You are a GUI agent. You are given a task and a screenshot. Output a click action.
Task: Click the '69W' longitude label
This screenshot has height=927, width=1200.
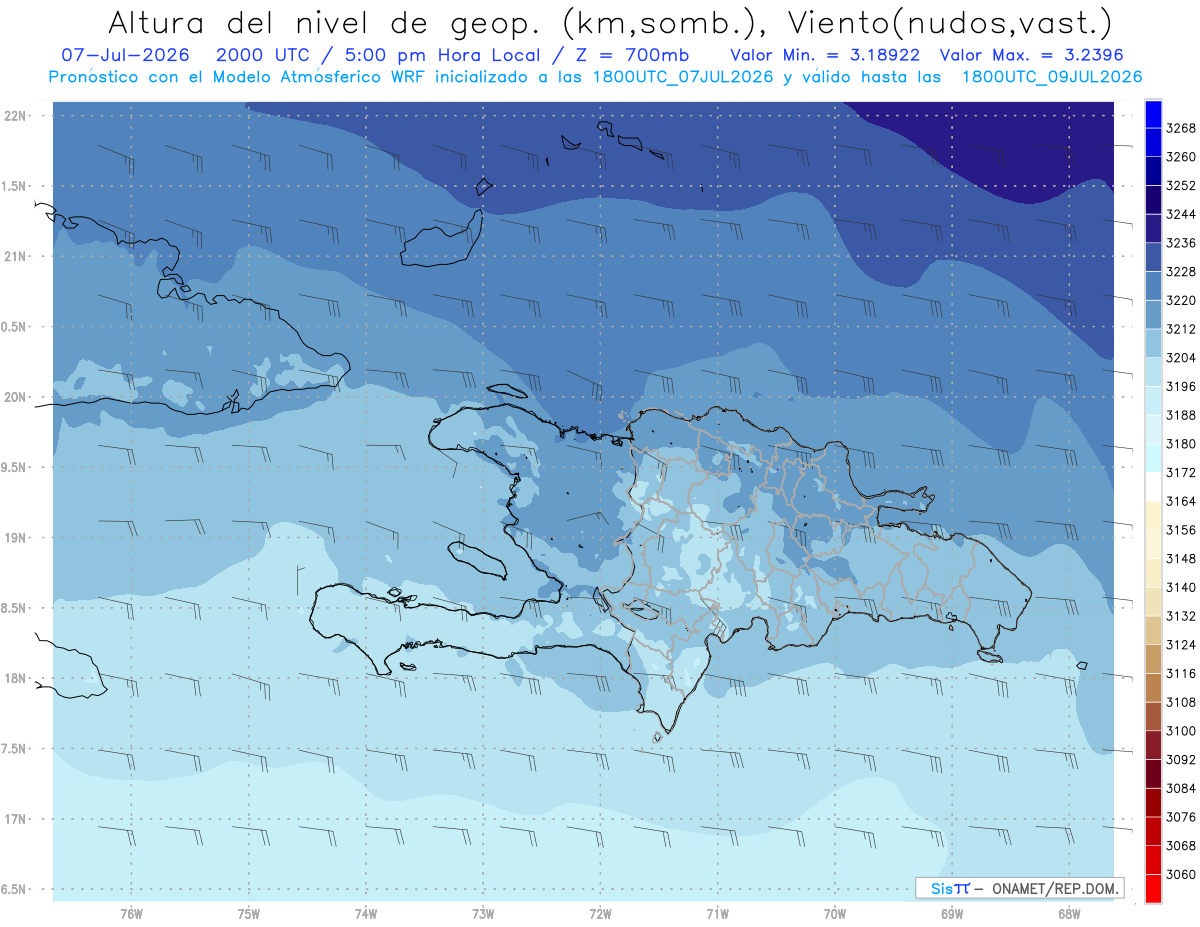coord(952,914)
